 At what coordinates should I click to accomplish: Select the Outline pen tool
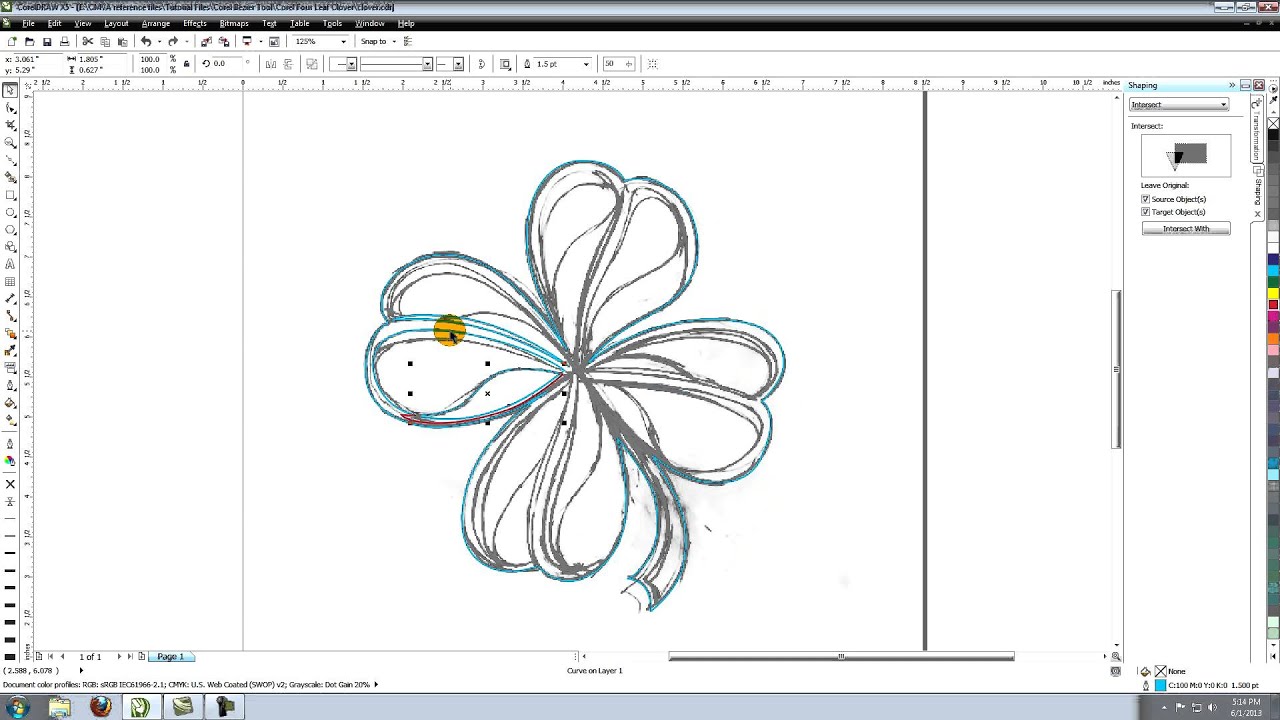tap(11, 386)
